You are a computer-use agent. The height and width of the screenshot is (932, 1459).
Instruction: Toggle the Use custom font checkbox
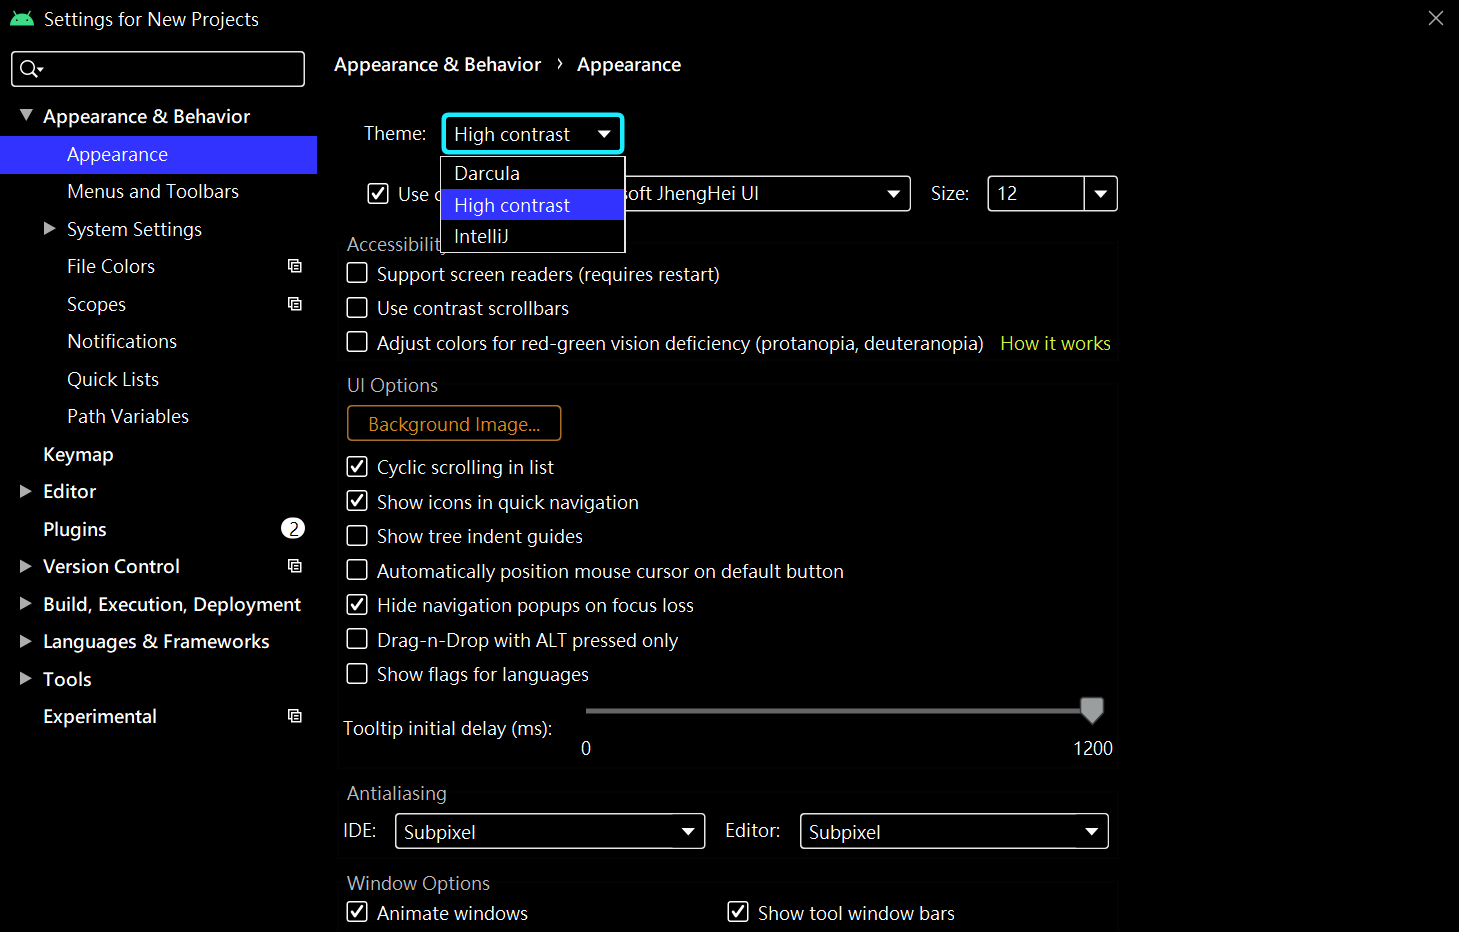378,193
